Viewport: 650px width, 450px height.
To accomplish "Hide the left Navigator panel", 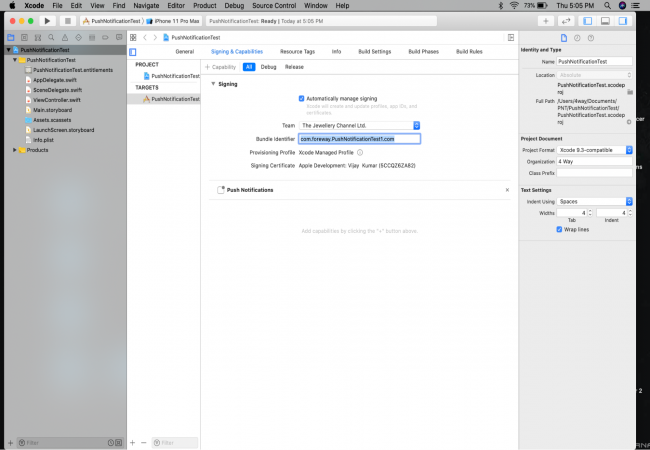I will click(587, 21).
